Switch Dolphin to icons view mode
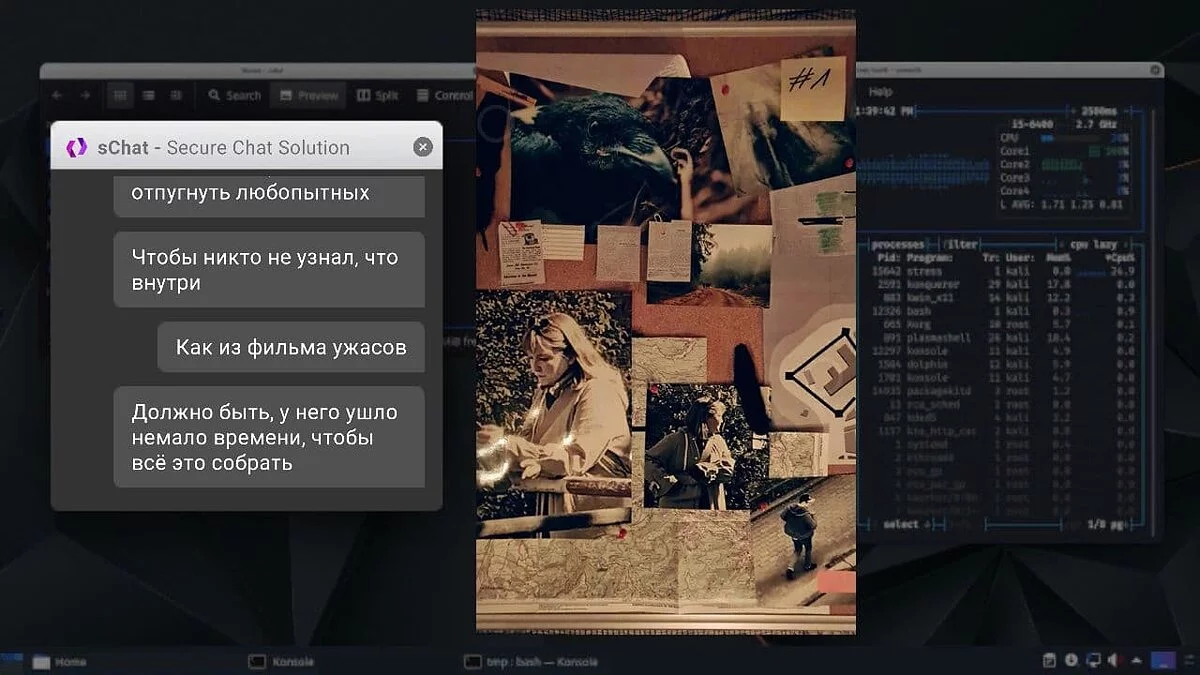1200x675 pixels. (x=119, y=95)
